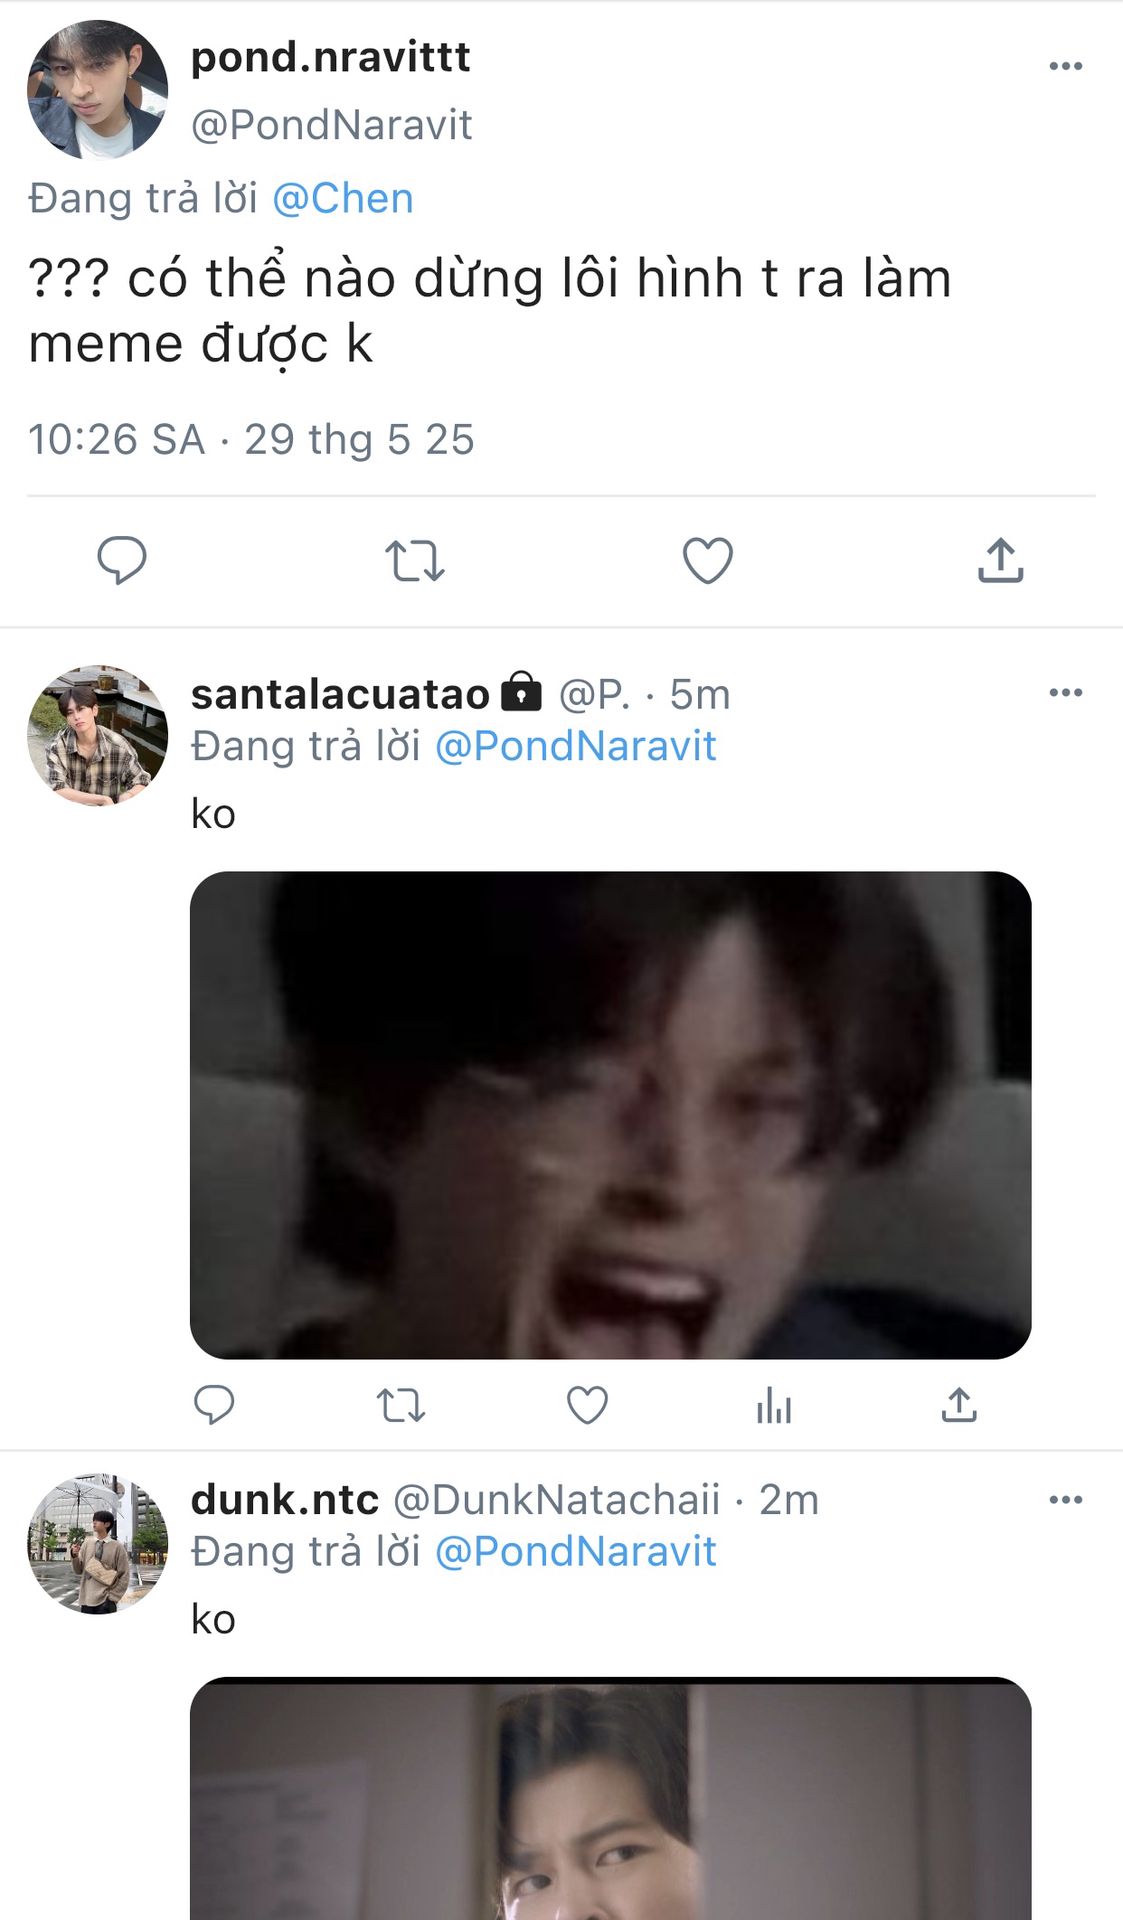The image size is (1123, 1920).
Task: Open more options for pond.nravittt tweet
Action: (1065, 66)
